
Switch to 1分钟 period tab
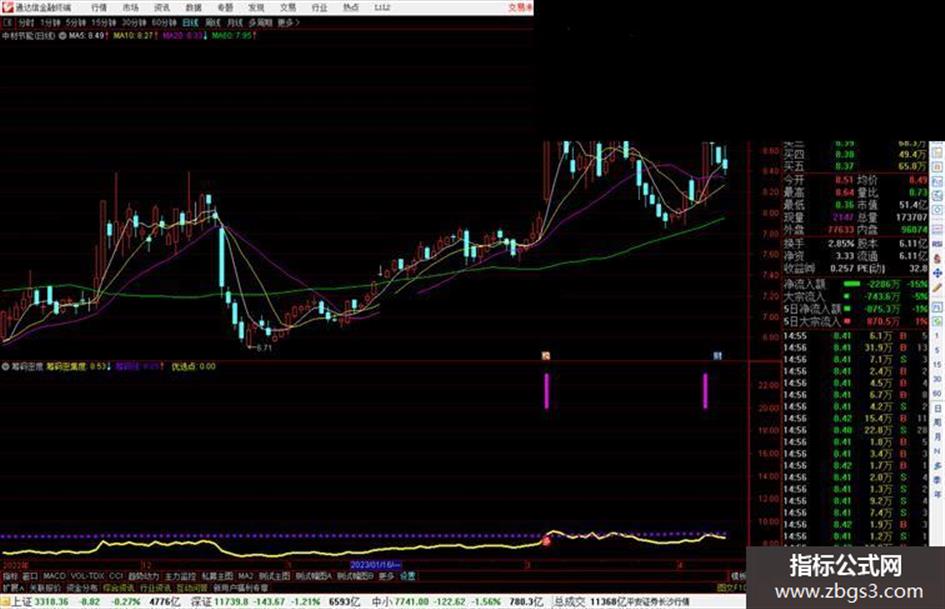[x=50, y=23]
